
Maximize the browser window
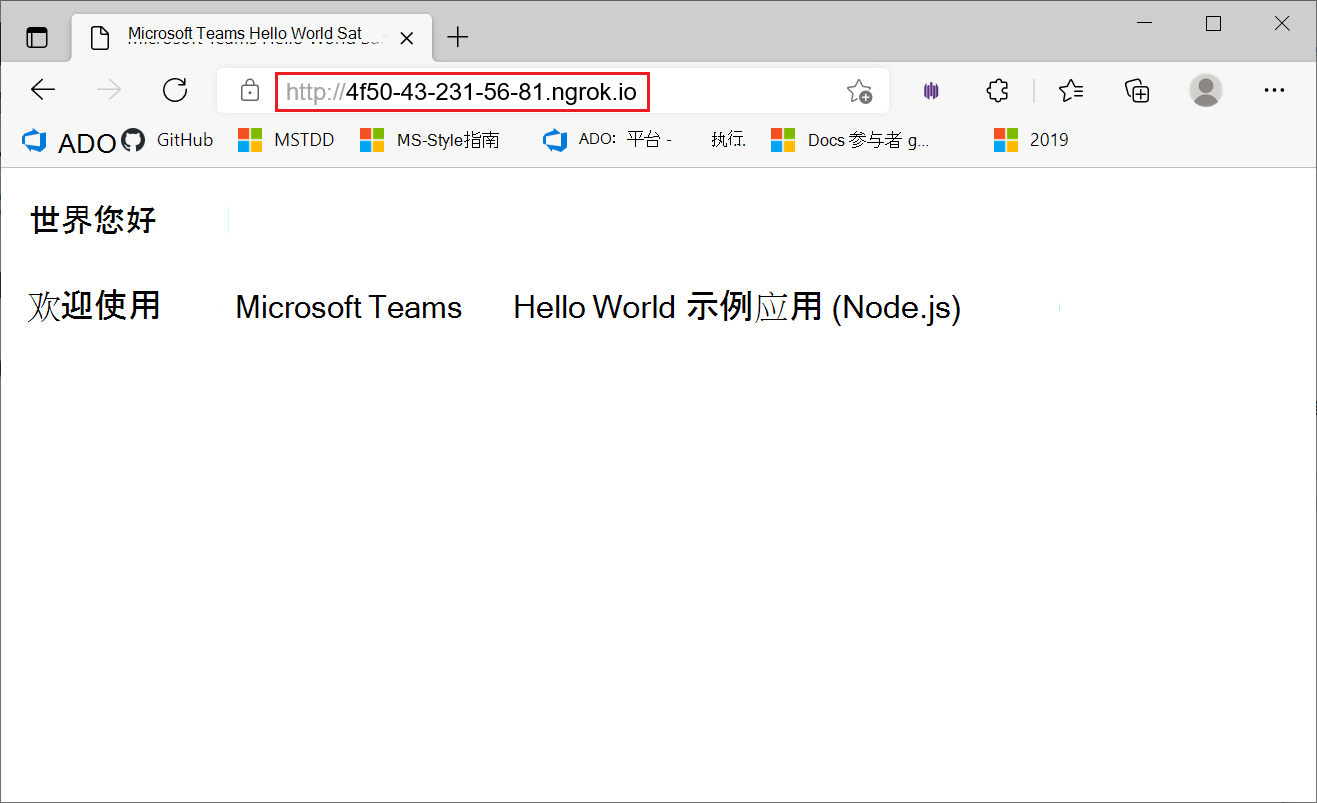pos(1213,23)
